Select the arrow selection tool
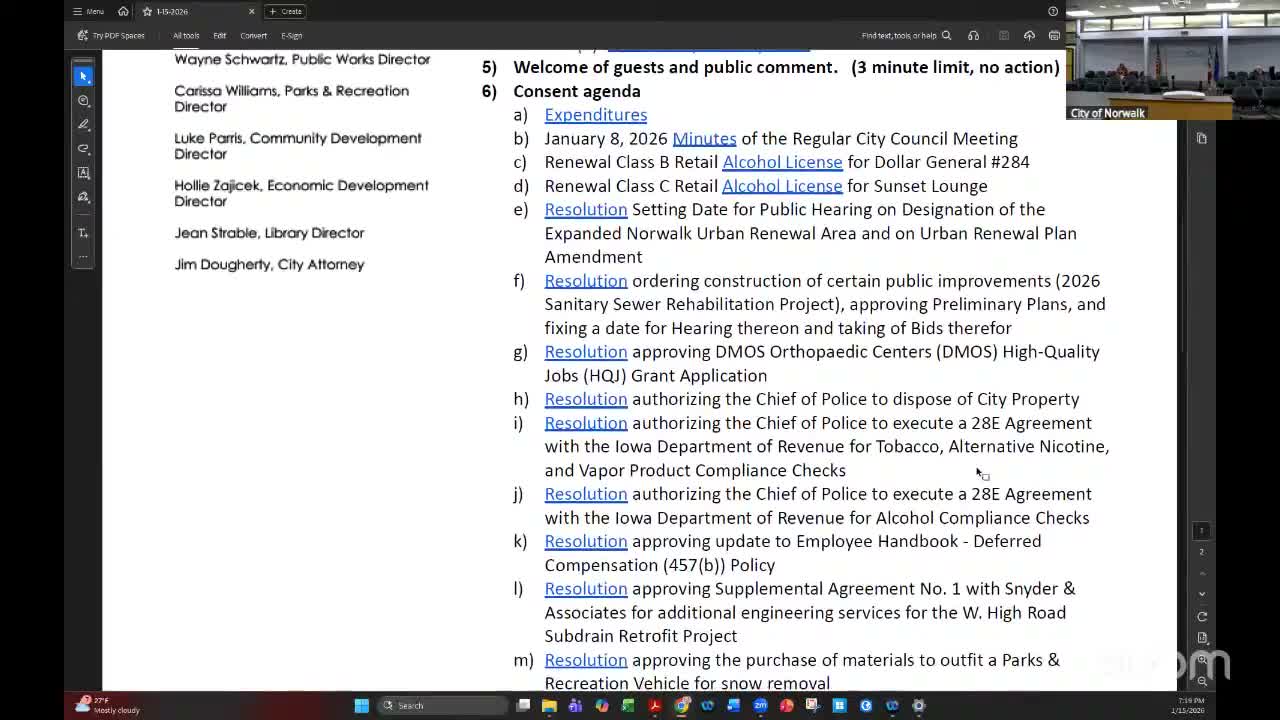This screenshot has height=720, width=1280. click(84, 77)
